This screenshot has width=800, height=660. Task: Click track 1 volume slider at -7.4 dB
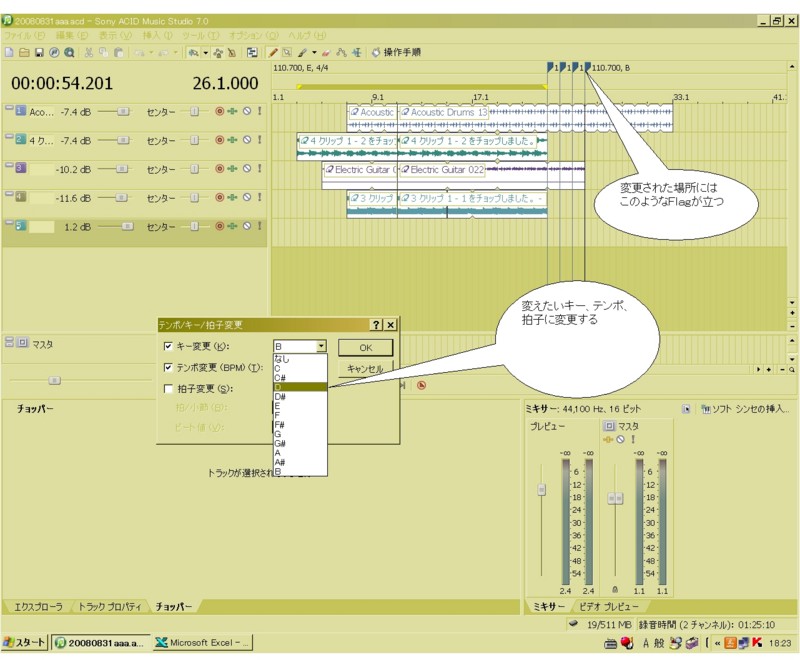point(123,111)
